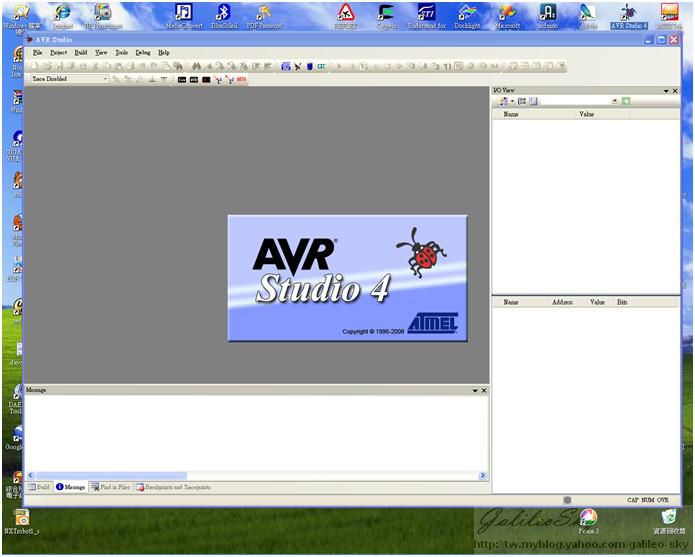Click the first red branch trace icon

pyautogui.click(x=218, y=80)
